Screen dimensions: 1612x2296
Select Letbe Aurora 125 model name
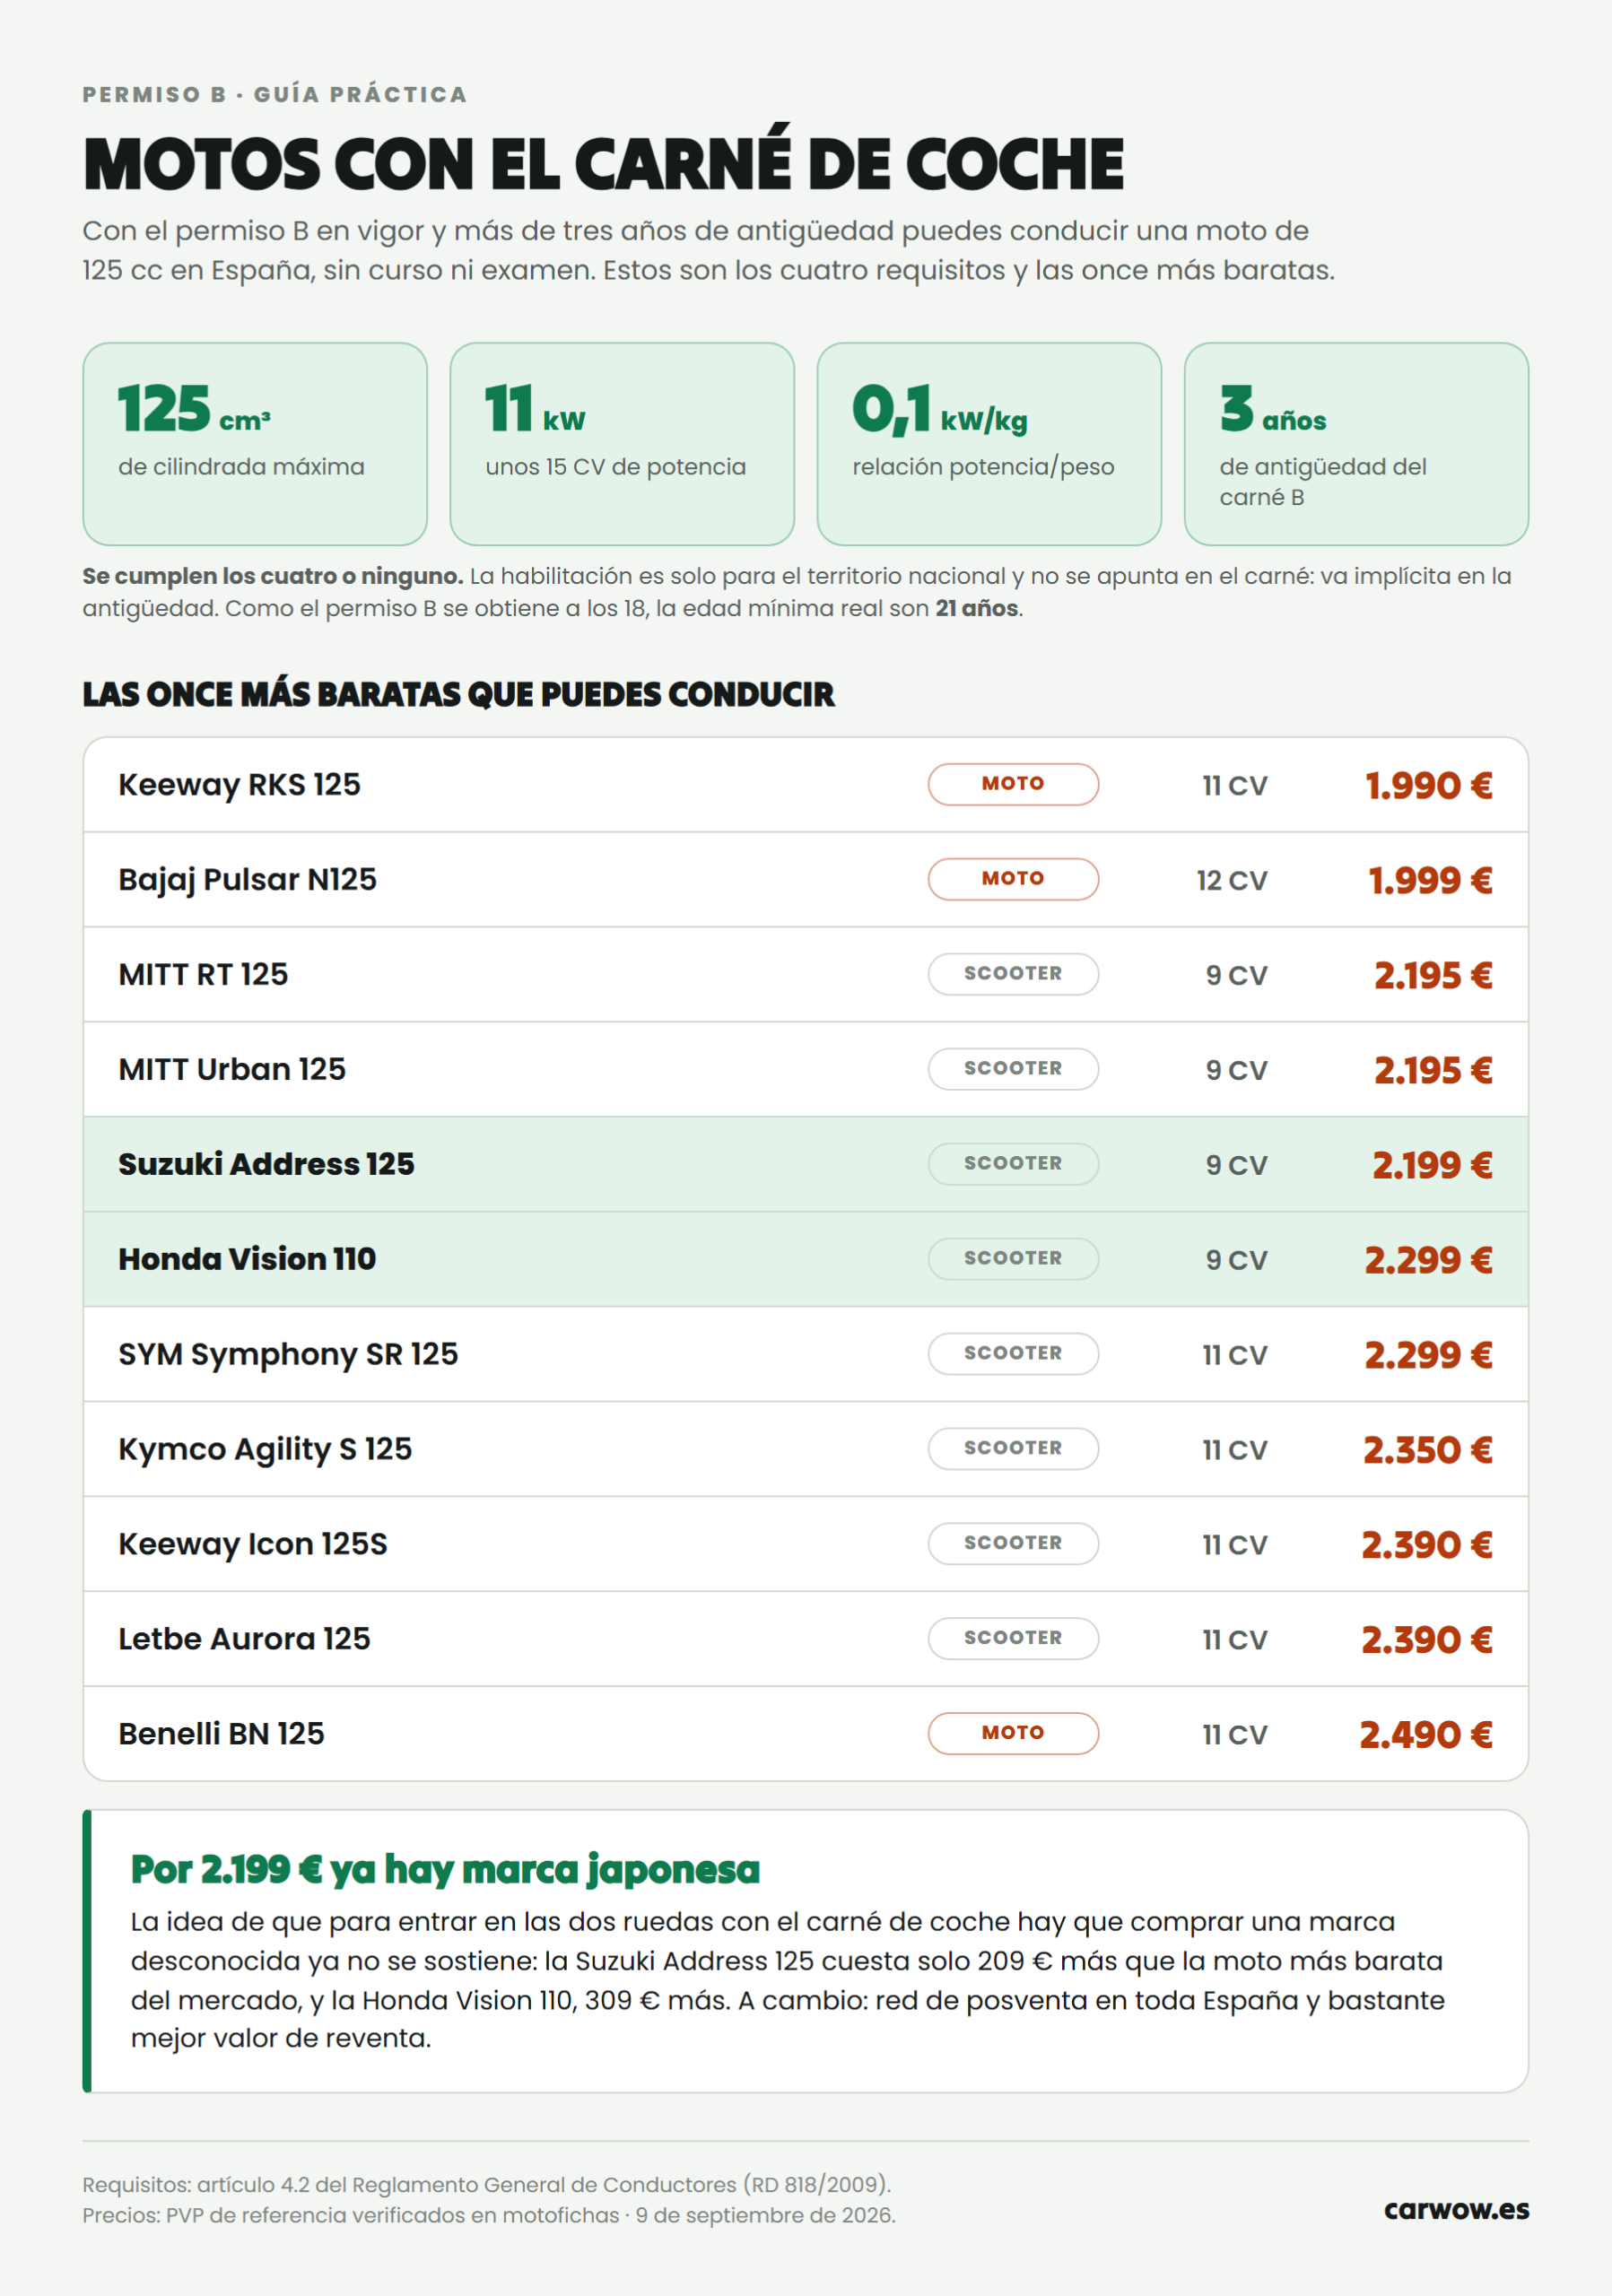pyautogui.click(x=244, y=1640)
